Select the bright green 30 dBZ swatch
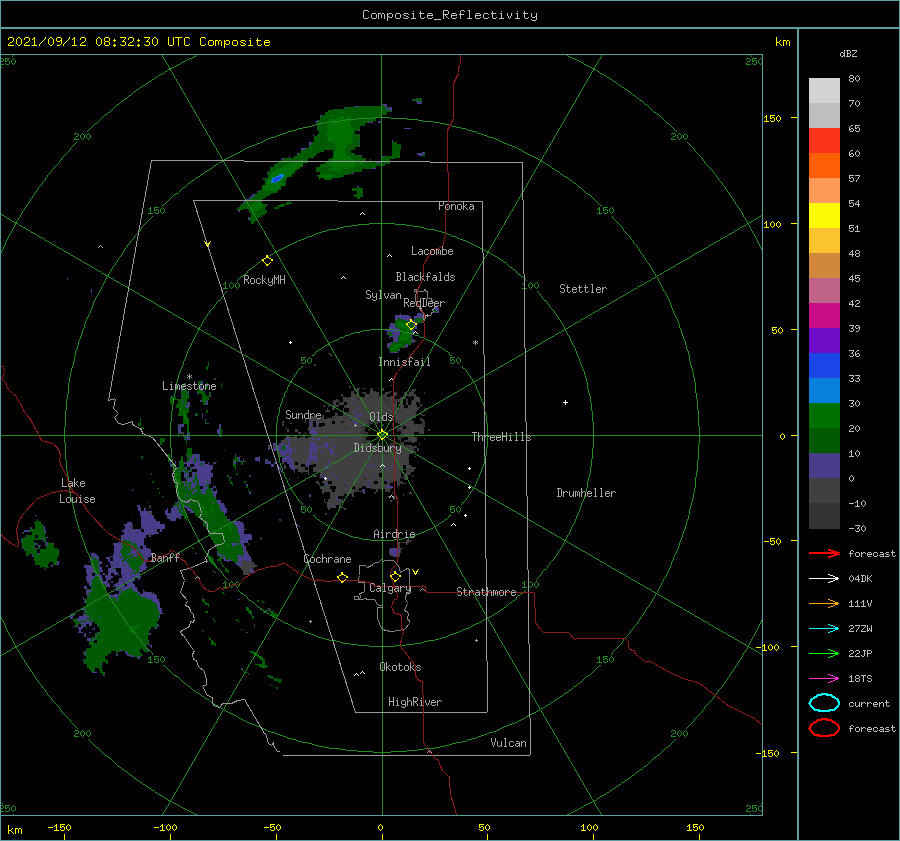Viewport: 900px width, 841px height. (824, 415)
